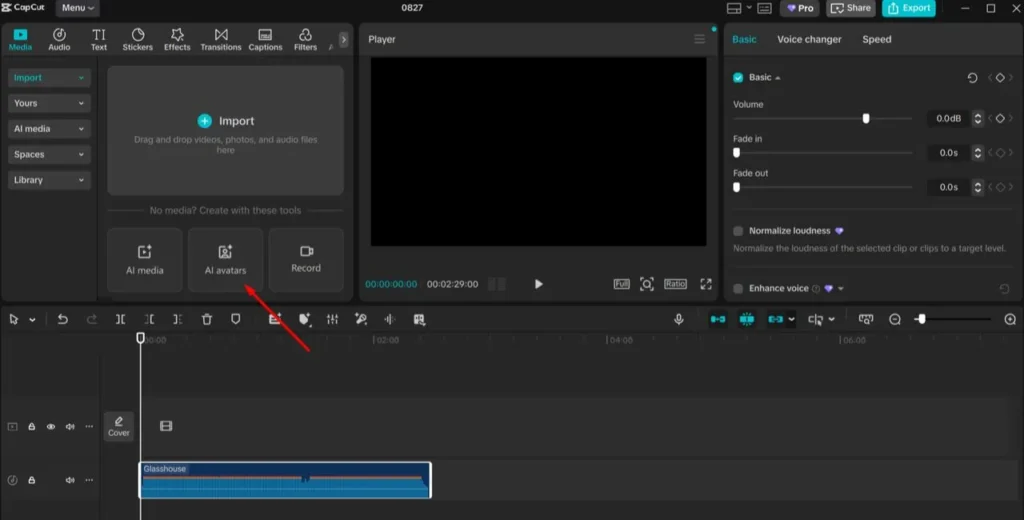Image resolution: width=1024 pixels, height=520 pixels.
Task: Adjust the Volume slider handle
Action: click(866, 118)
